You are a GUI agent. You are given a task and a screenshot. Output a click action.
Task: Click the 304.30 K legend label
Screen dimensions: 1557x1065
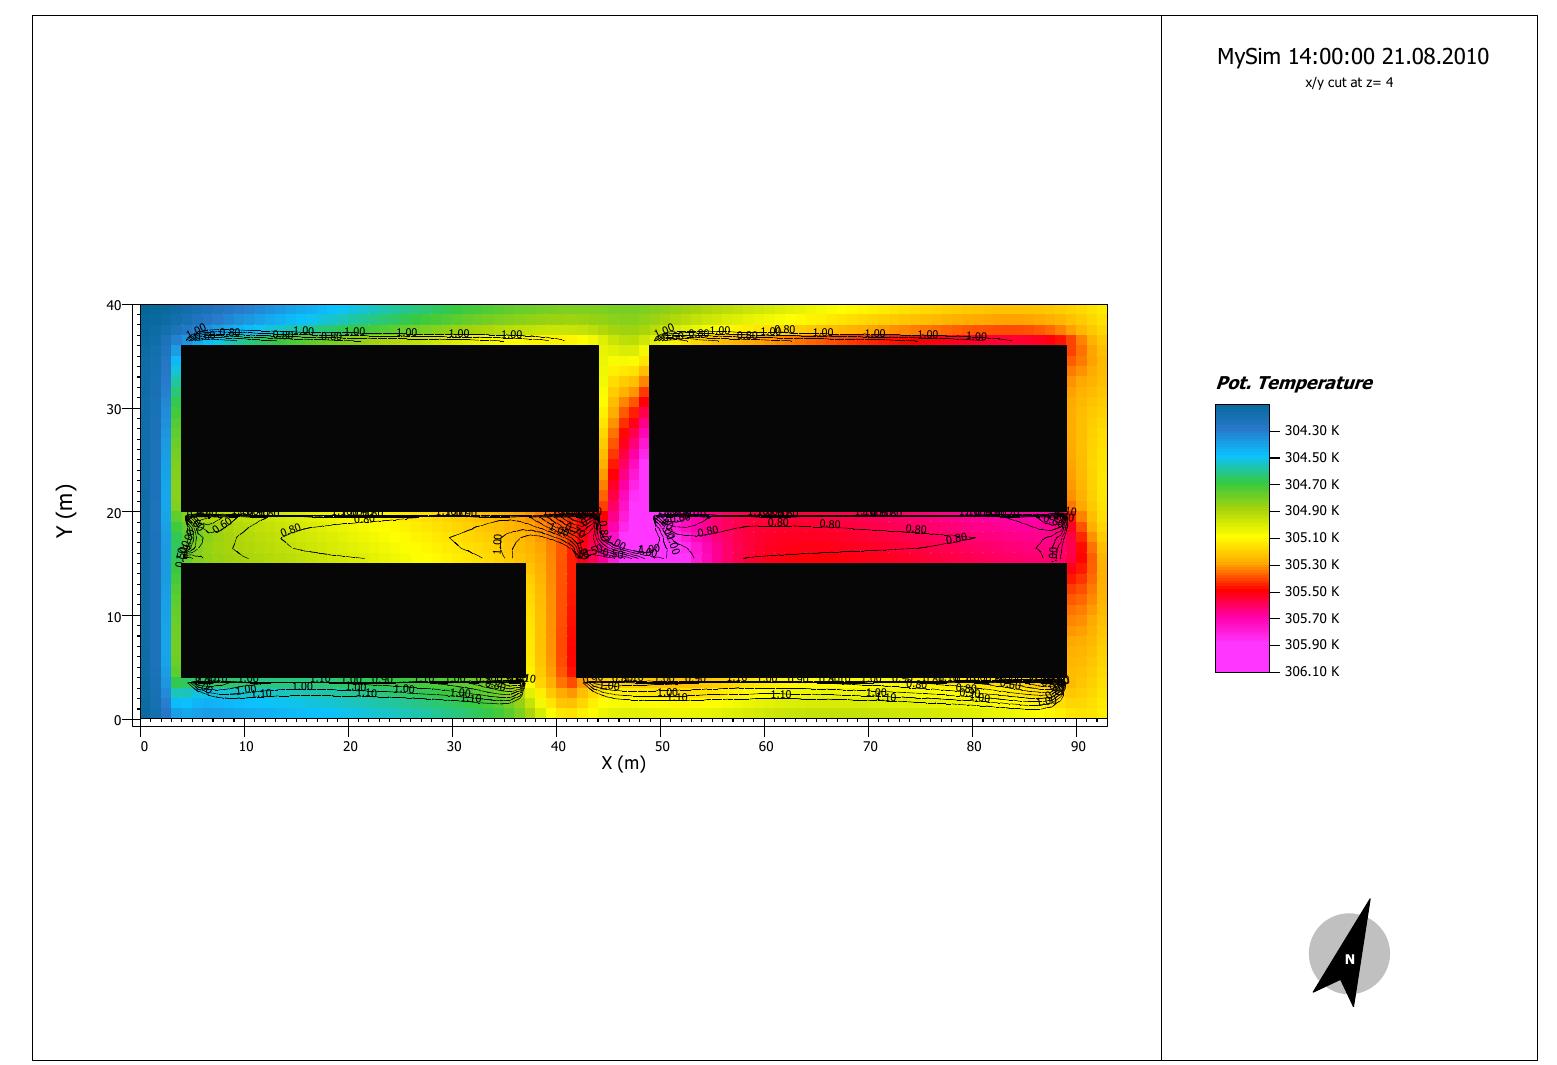point(1311,431)
